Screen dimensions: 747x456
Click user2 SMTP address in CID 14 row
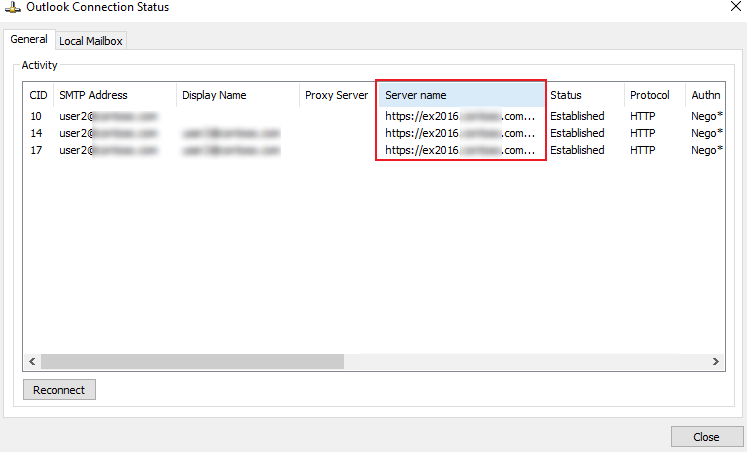click(108, 133)
